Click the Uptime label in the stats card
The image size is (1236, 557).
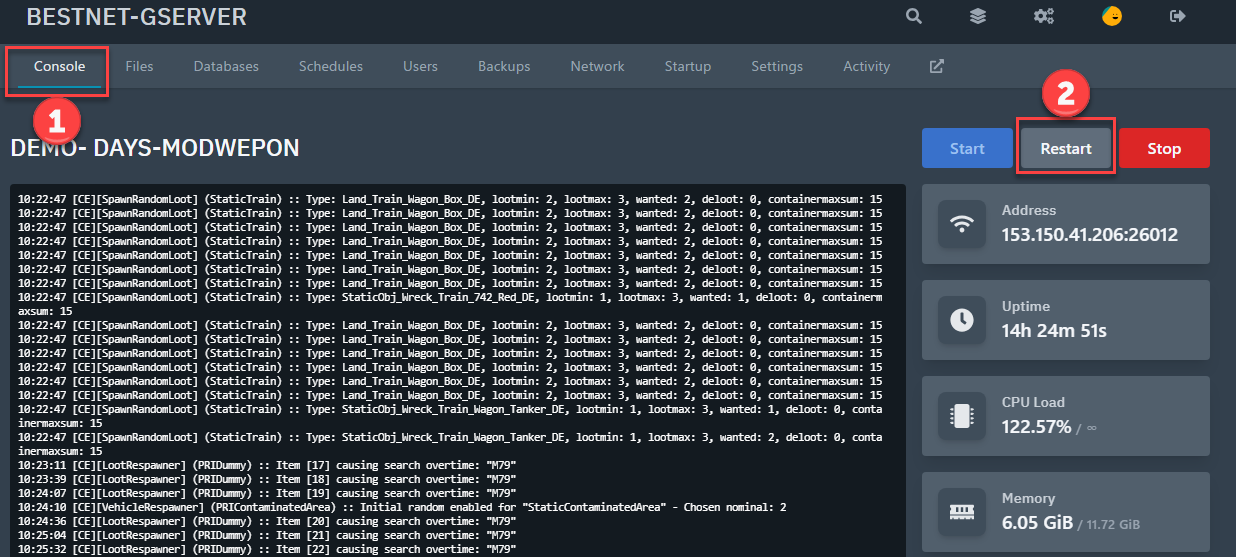[1026, 307]
